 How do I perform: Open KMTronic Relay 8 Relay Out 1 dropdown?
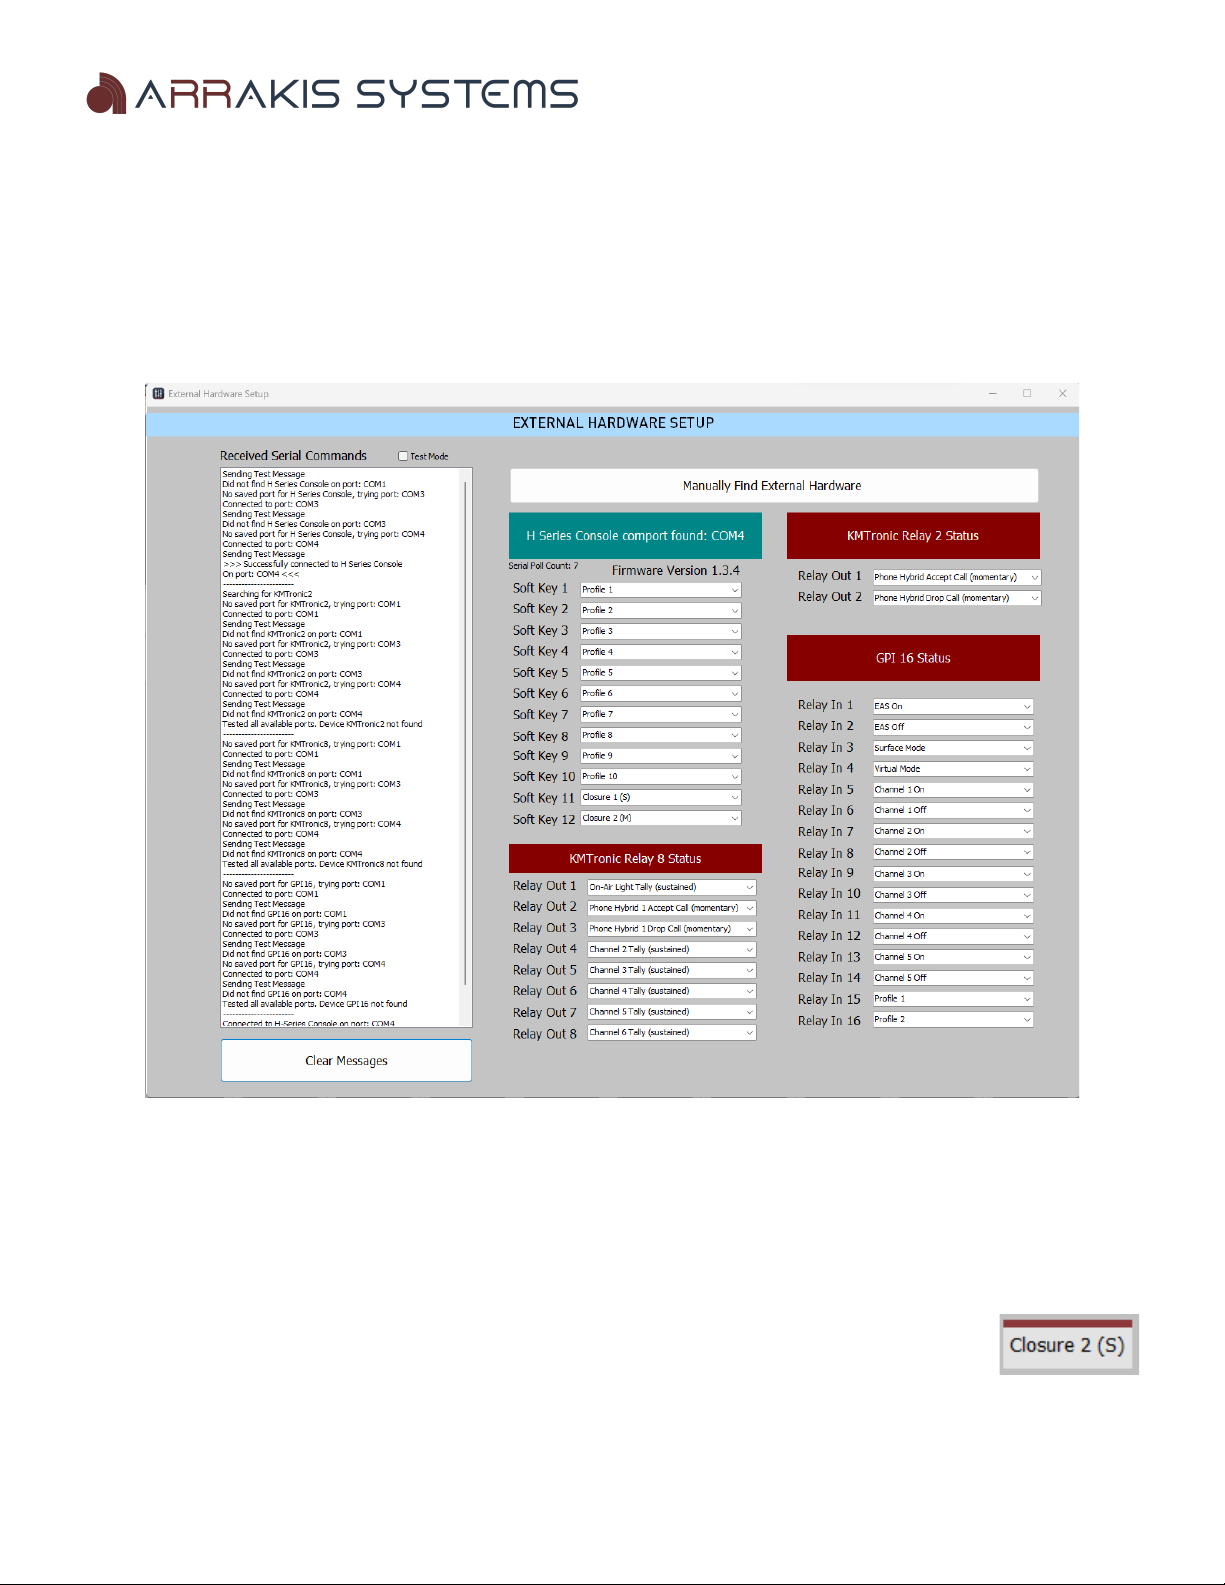(671, 887)
